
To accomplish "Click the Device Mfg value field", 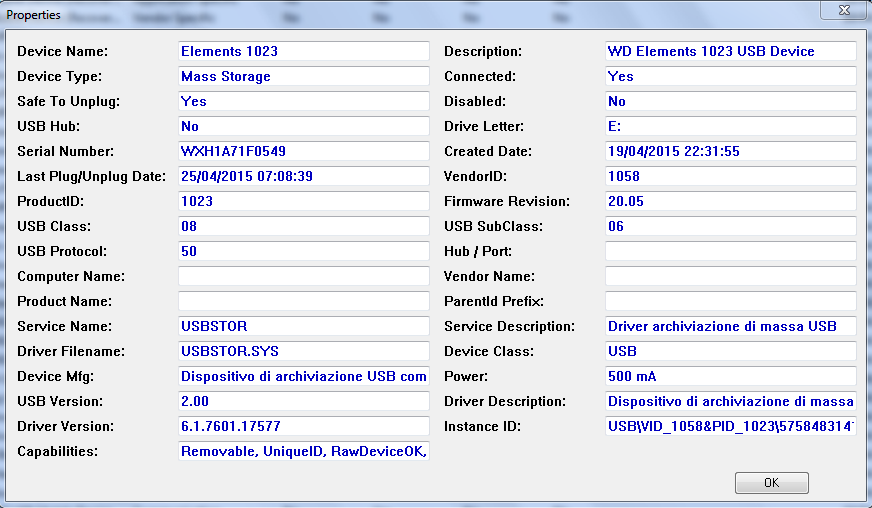I will pyautogui.click(x=304, y=377).
